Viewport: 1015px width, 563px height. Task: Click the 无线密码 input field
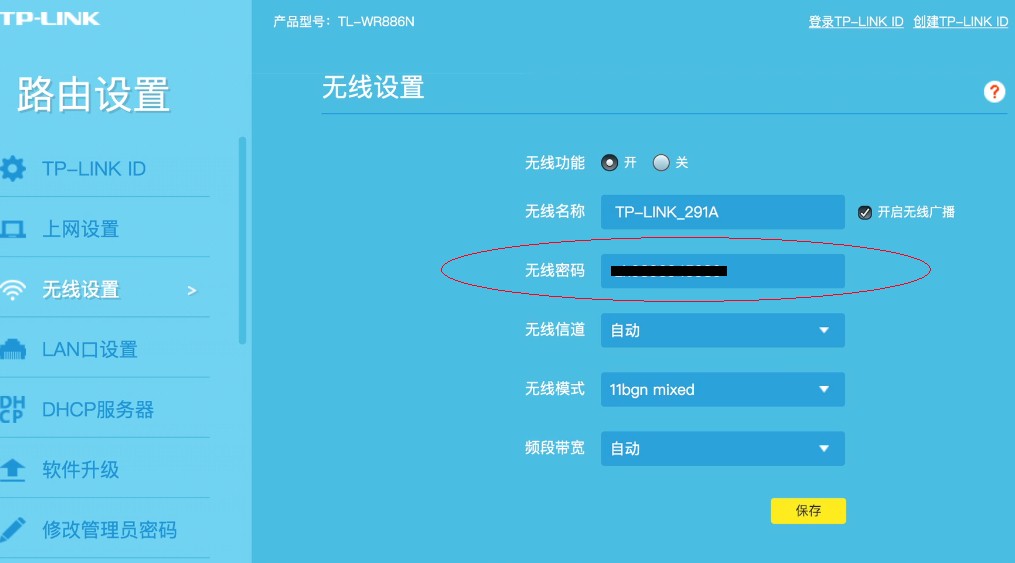click(x=722, y=270)
